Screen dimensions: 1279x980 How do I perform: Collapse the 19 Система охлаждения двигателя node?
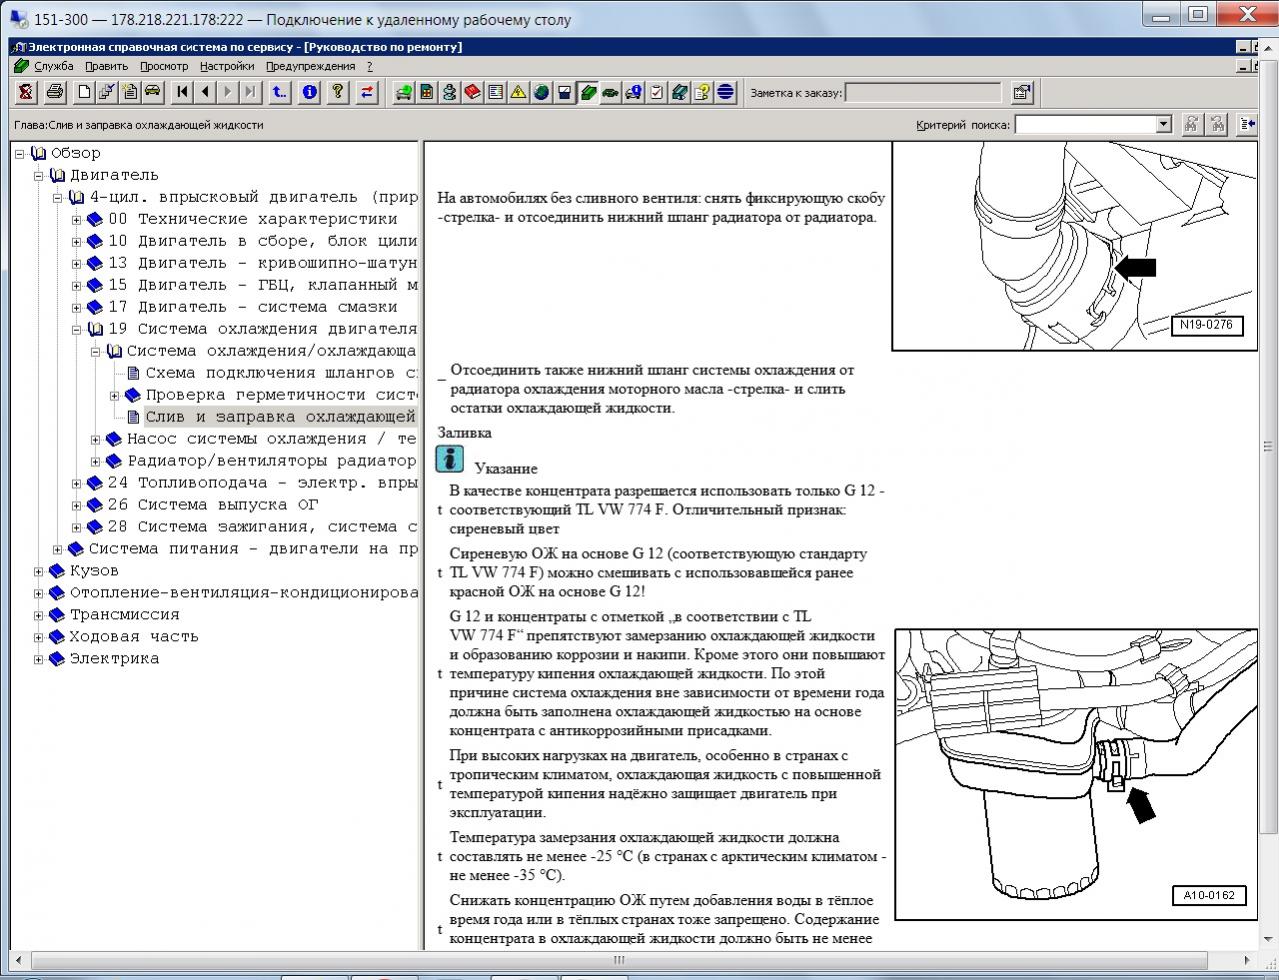point(77,329)
